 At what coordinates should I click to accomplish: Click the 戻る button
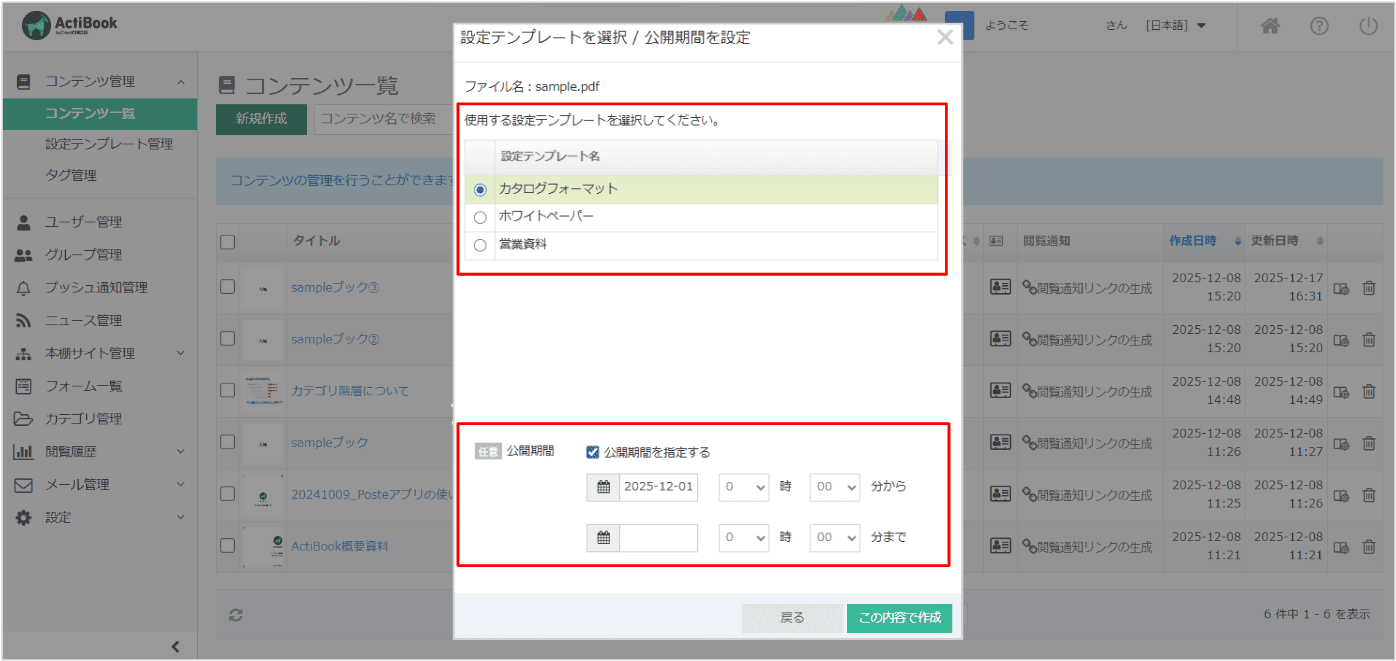click(x=792, y=618)
